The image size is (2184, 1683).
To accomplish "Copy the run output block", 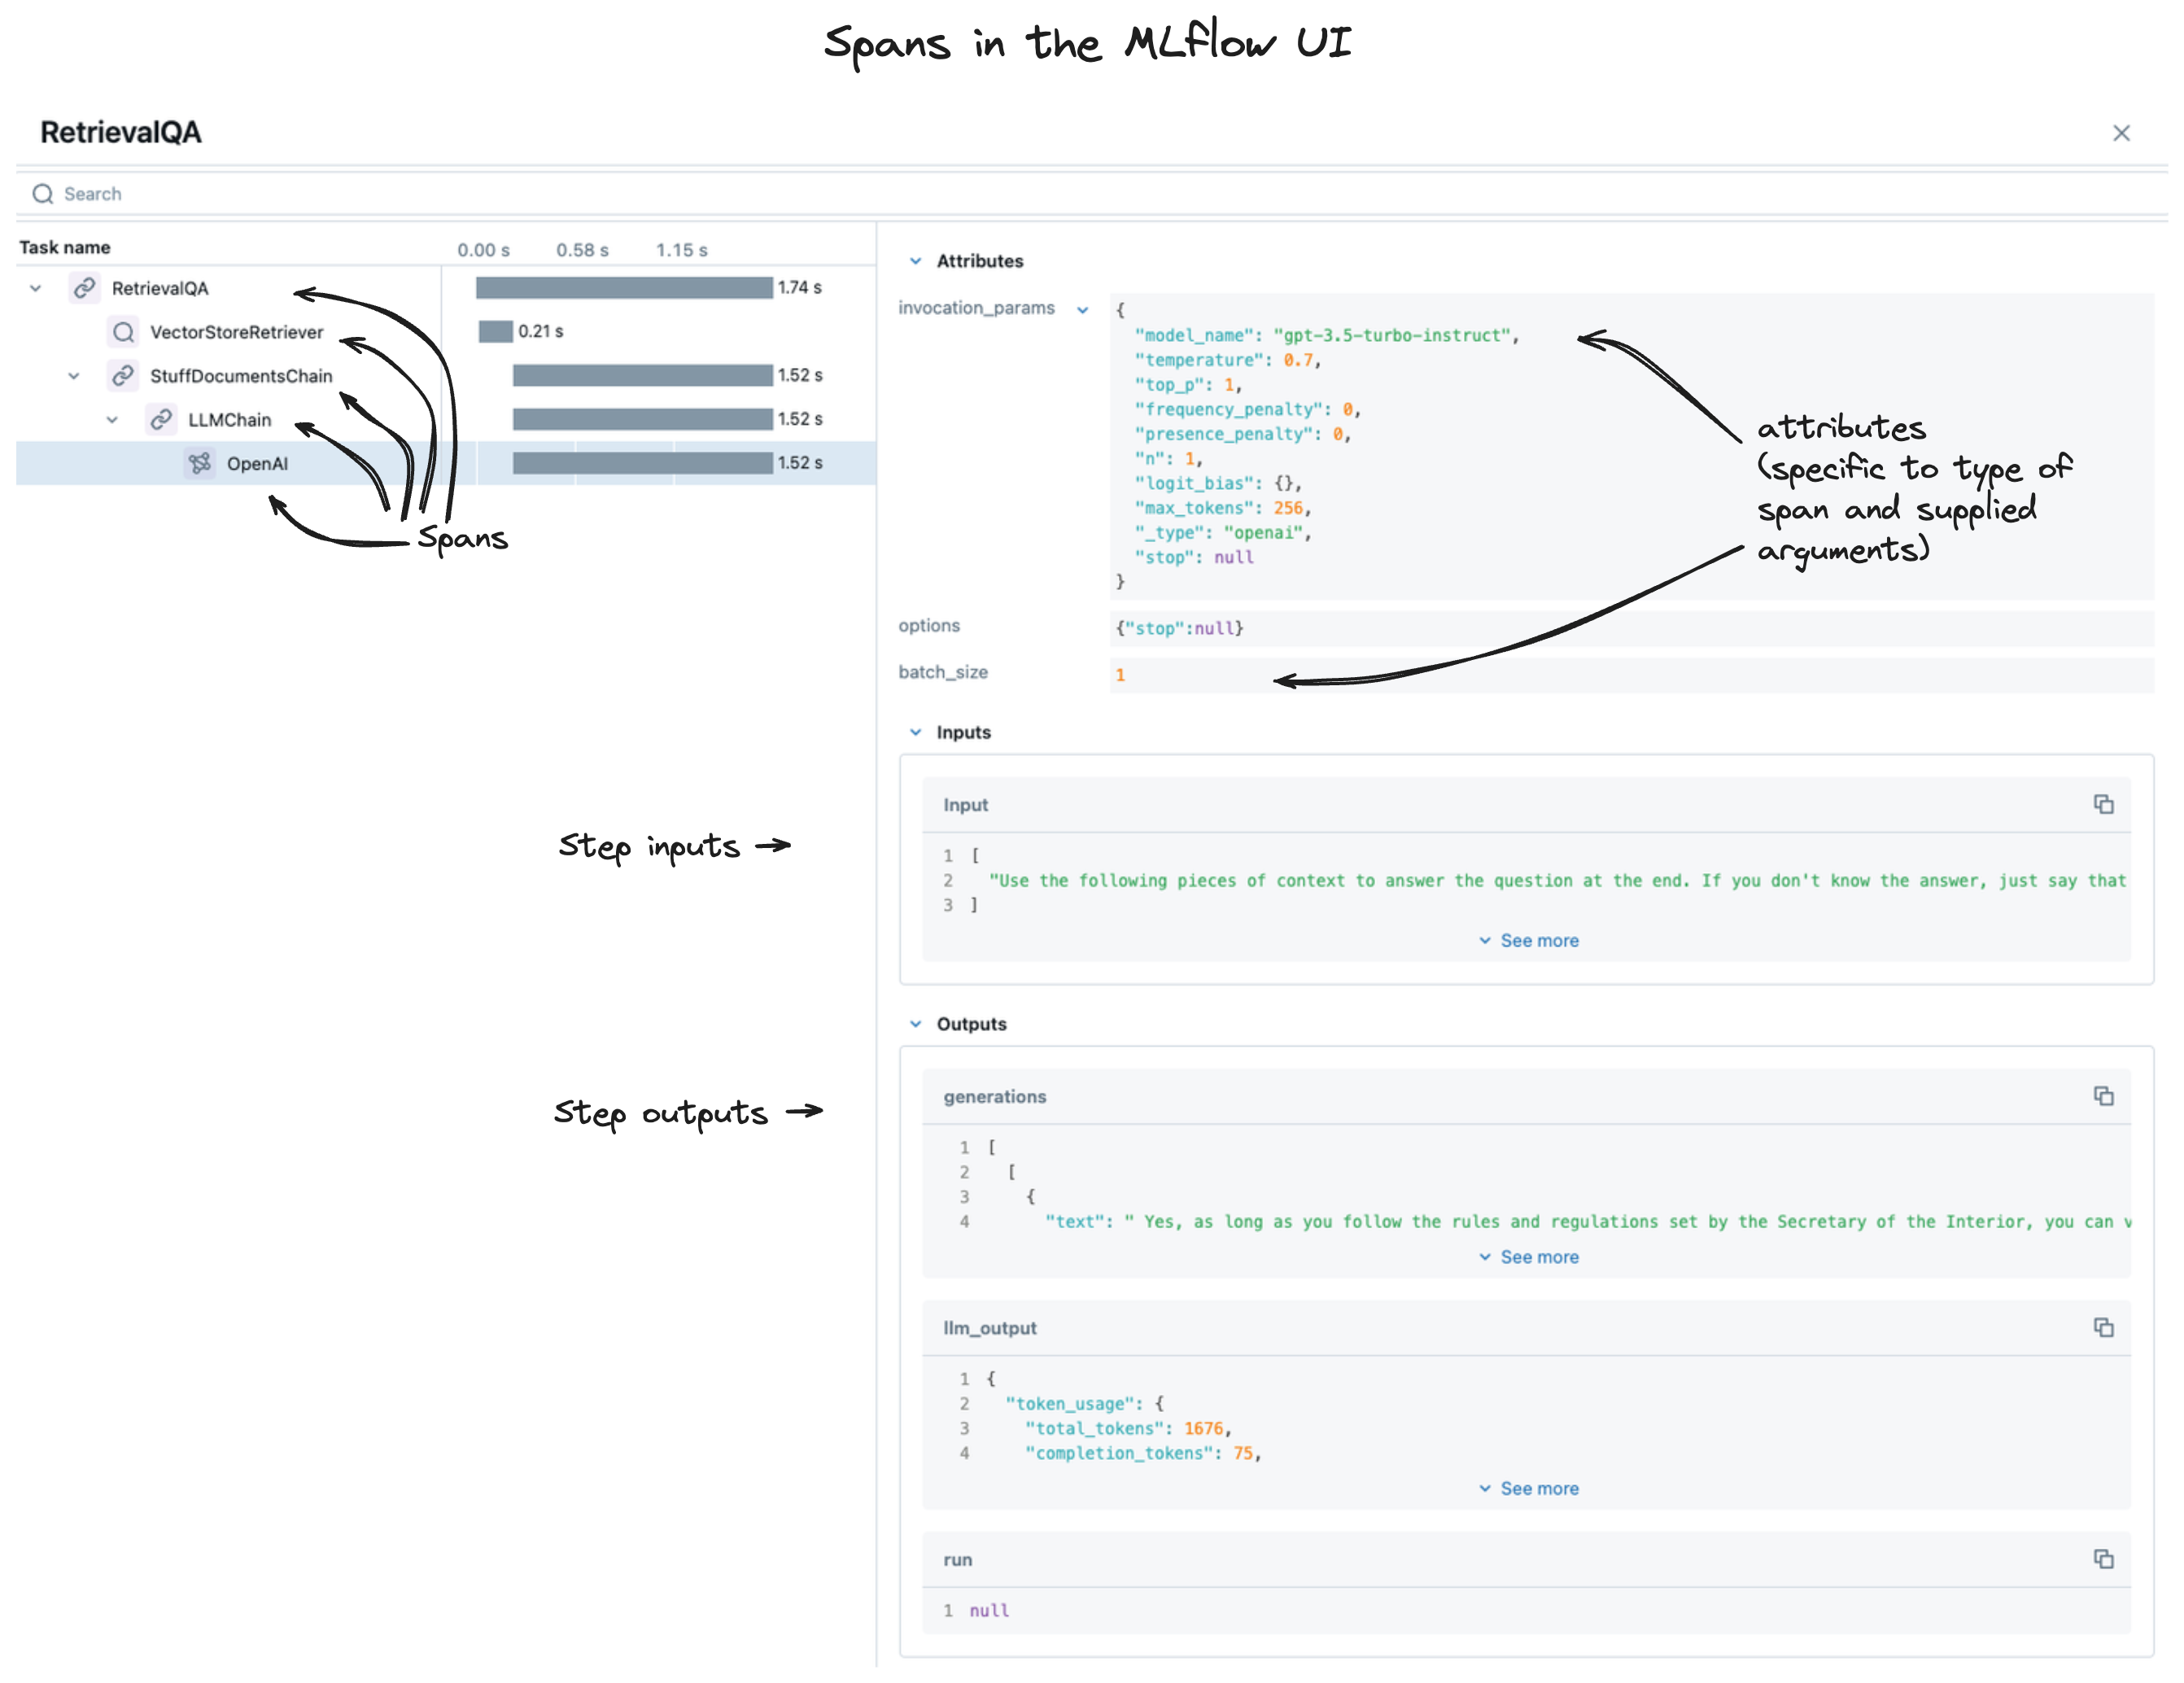I will pyautogui.click(x=2103, y=1560).
